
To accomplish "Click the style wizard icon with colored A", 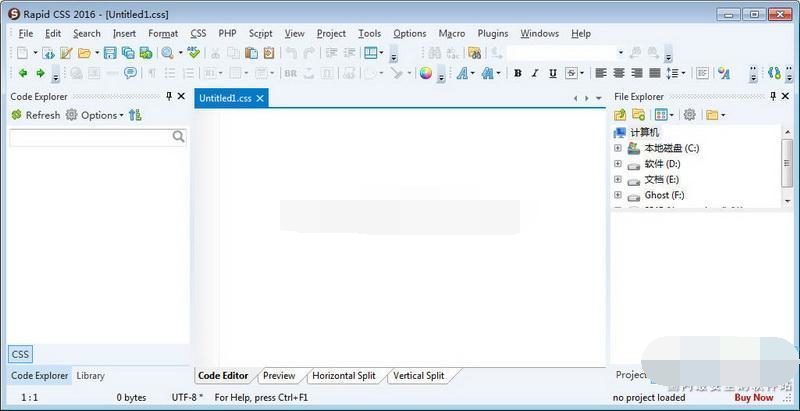I will pos(723,73).
